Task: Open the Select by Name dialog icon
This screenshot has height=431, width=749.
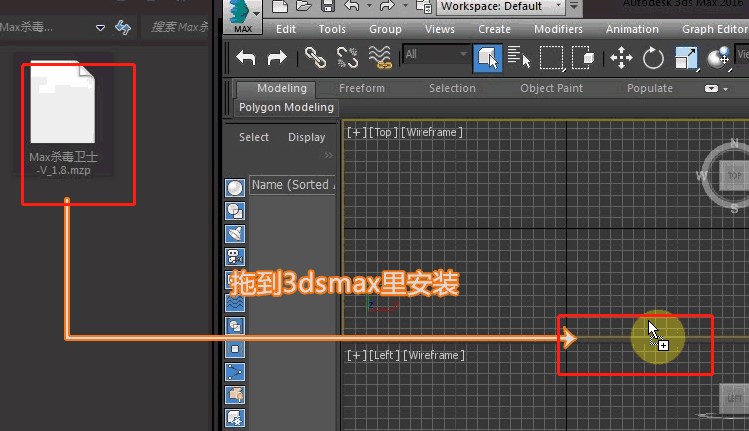Action: pyautogui.click(x=519, y=58)
